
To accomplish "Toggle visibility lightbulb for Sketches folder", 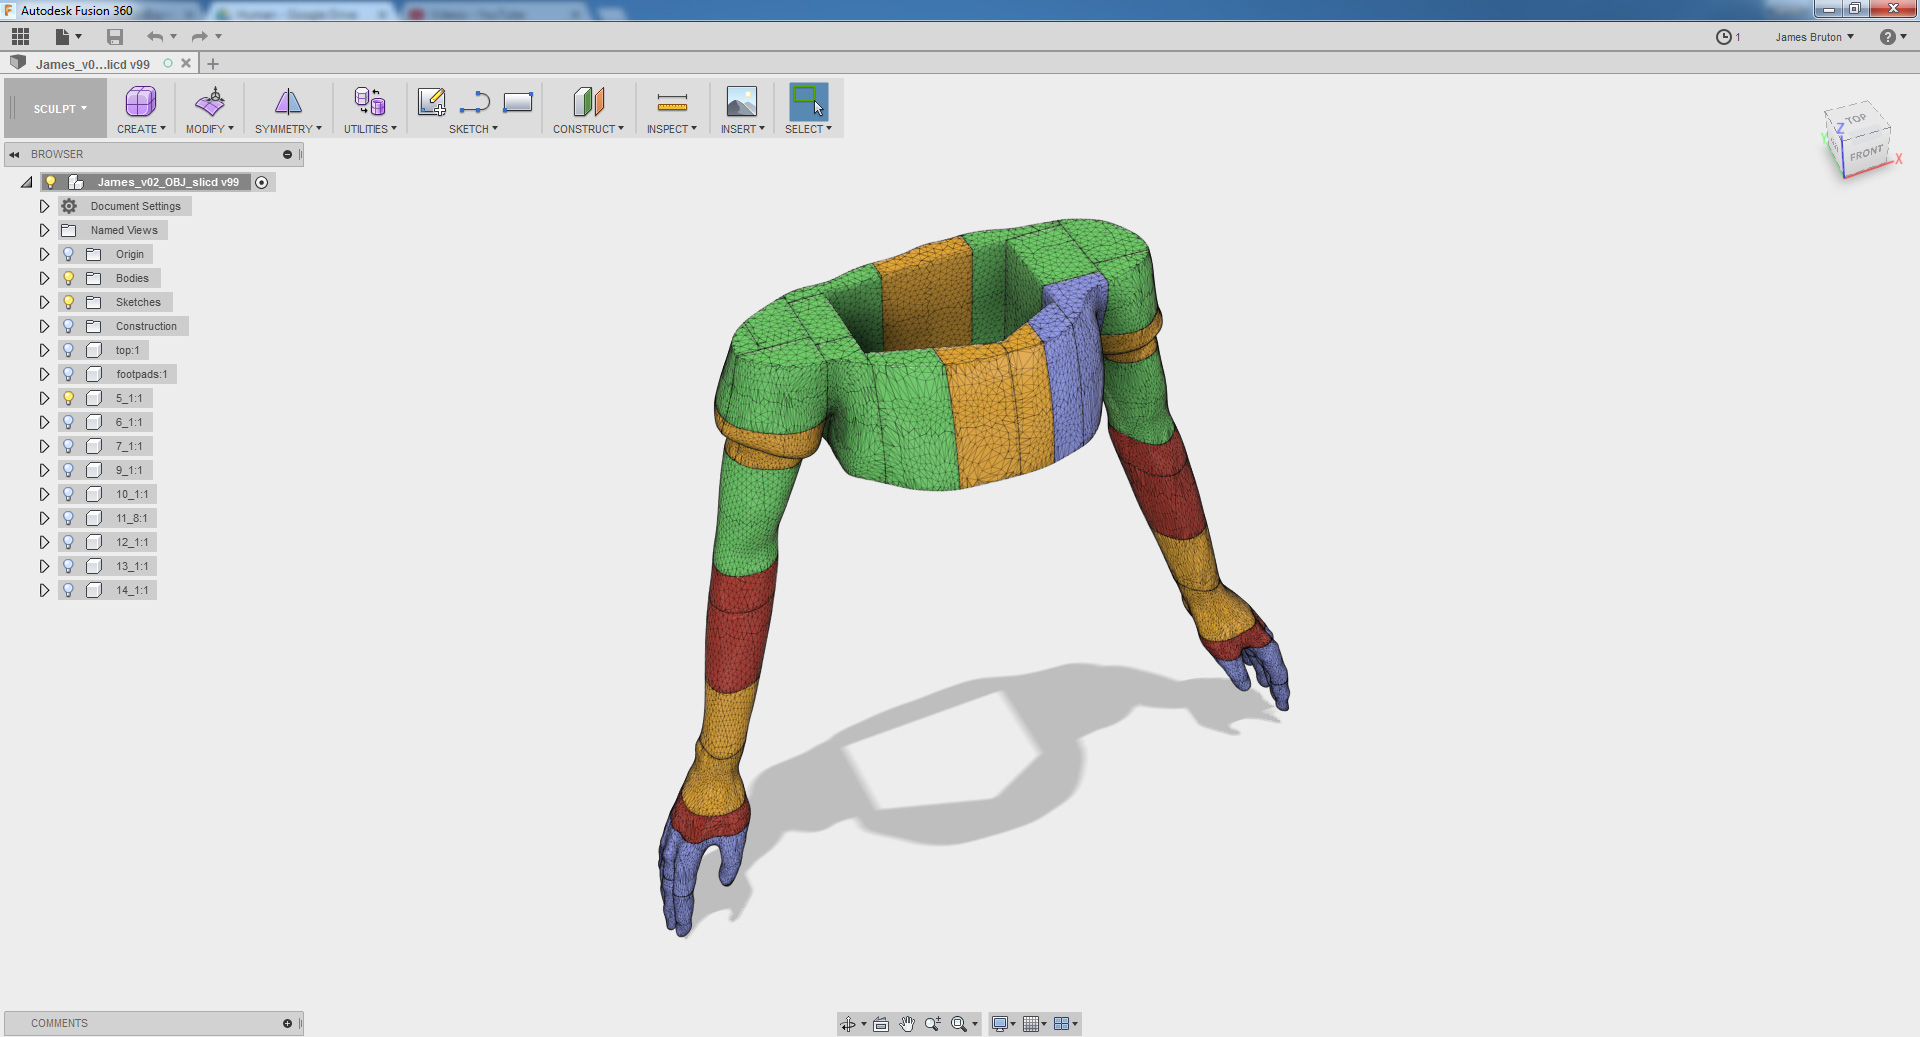I will 69,302.
